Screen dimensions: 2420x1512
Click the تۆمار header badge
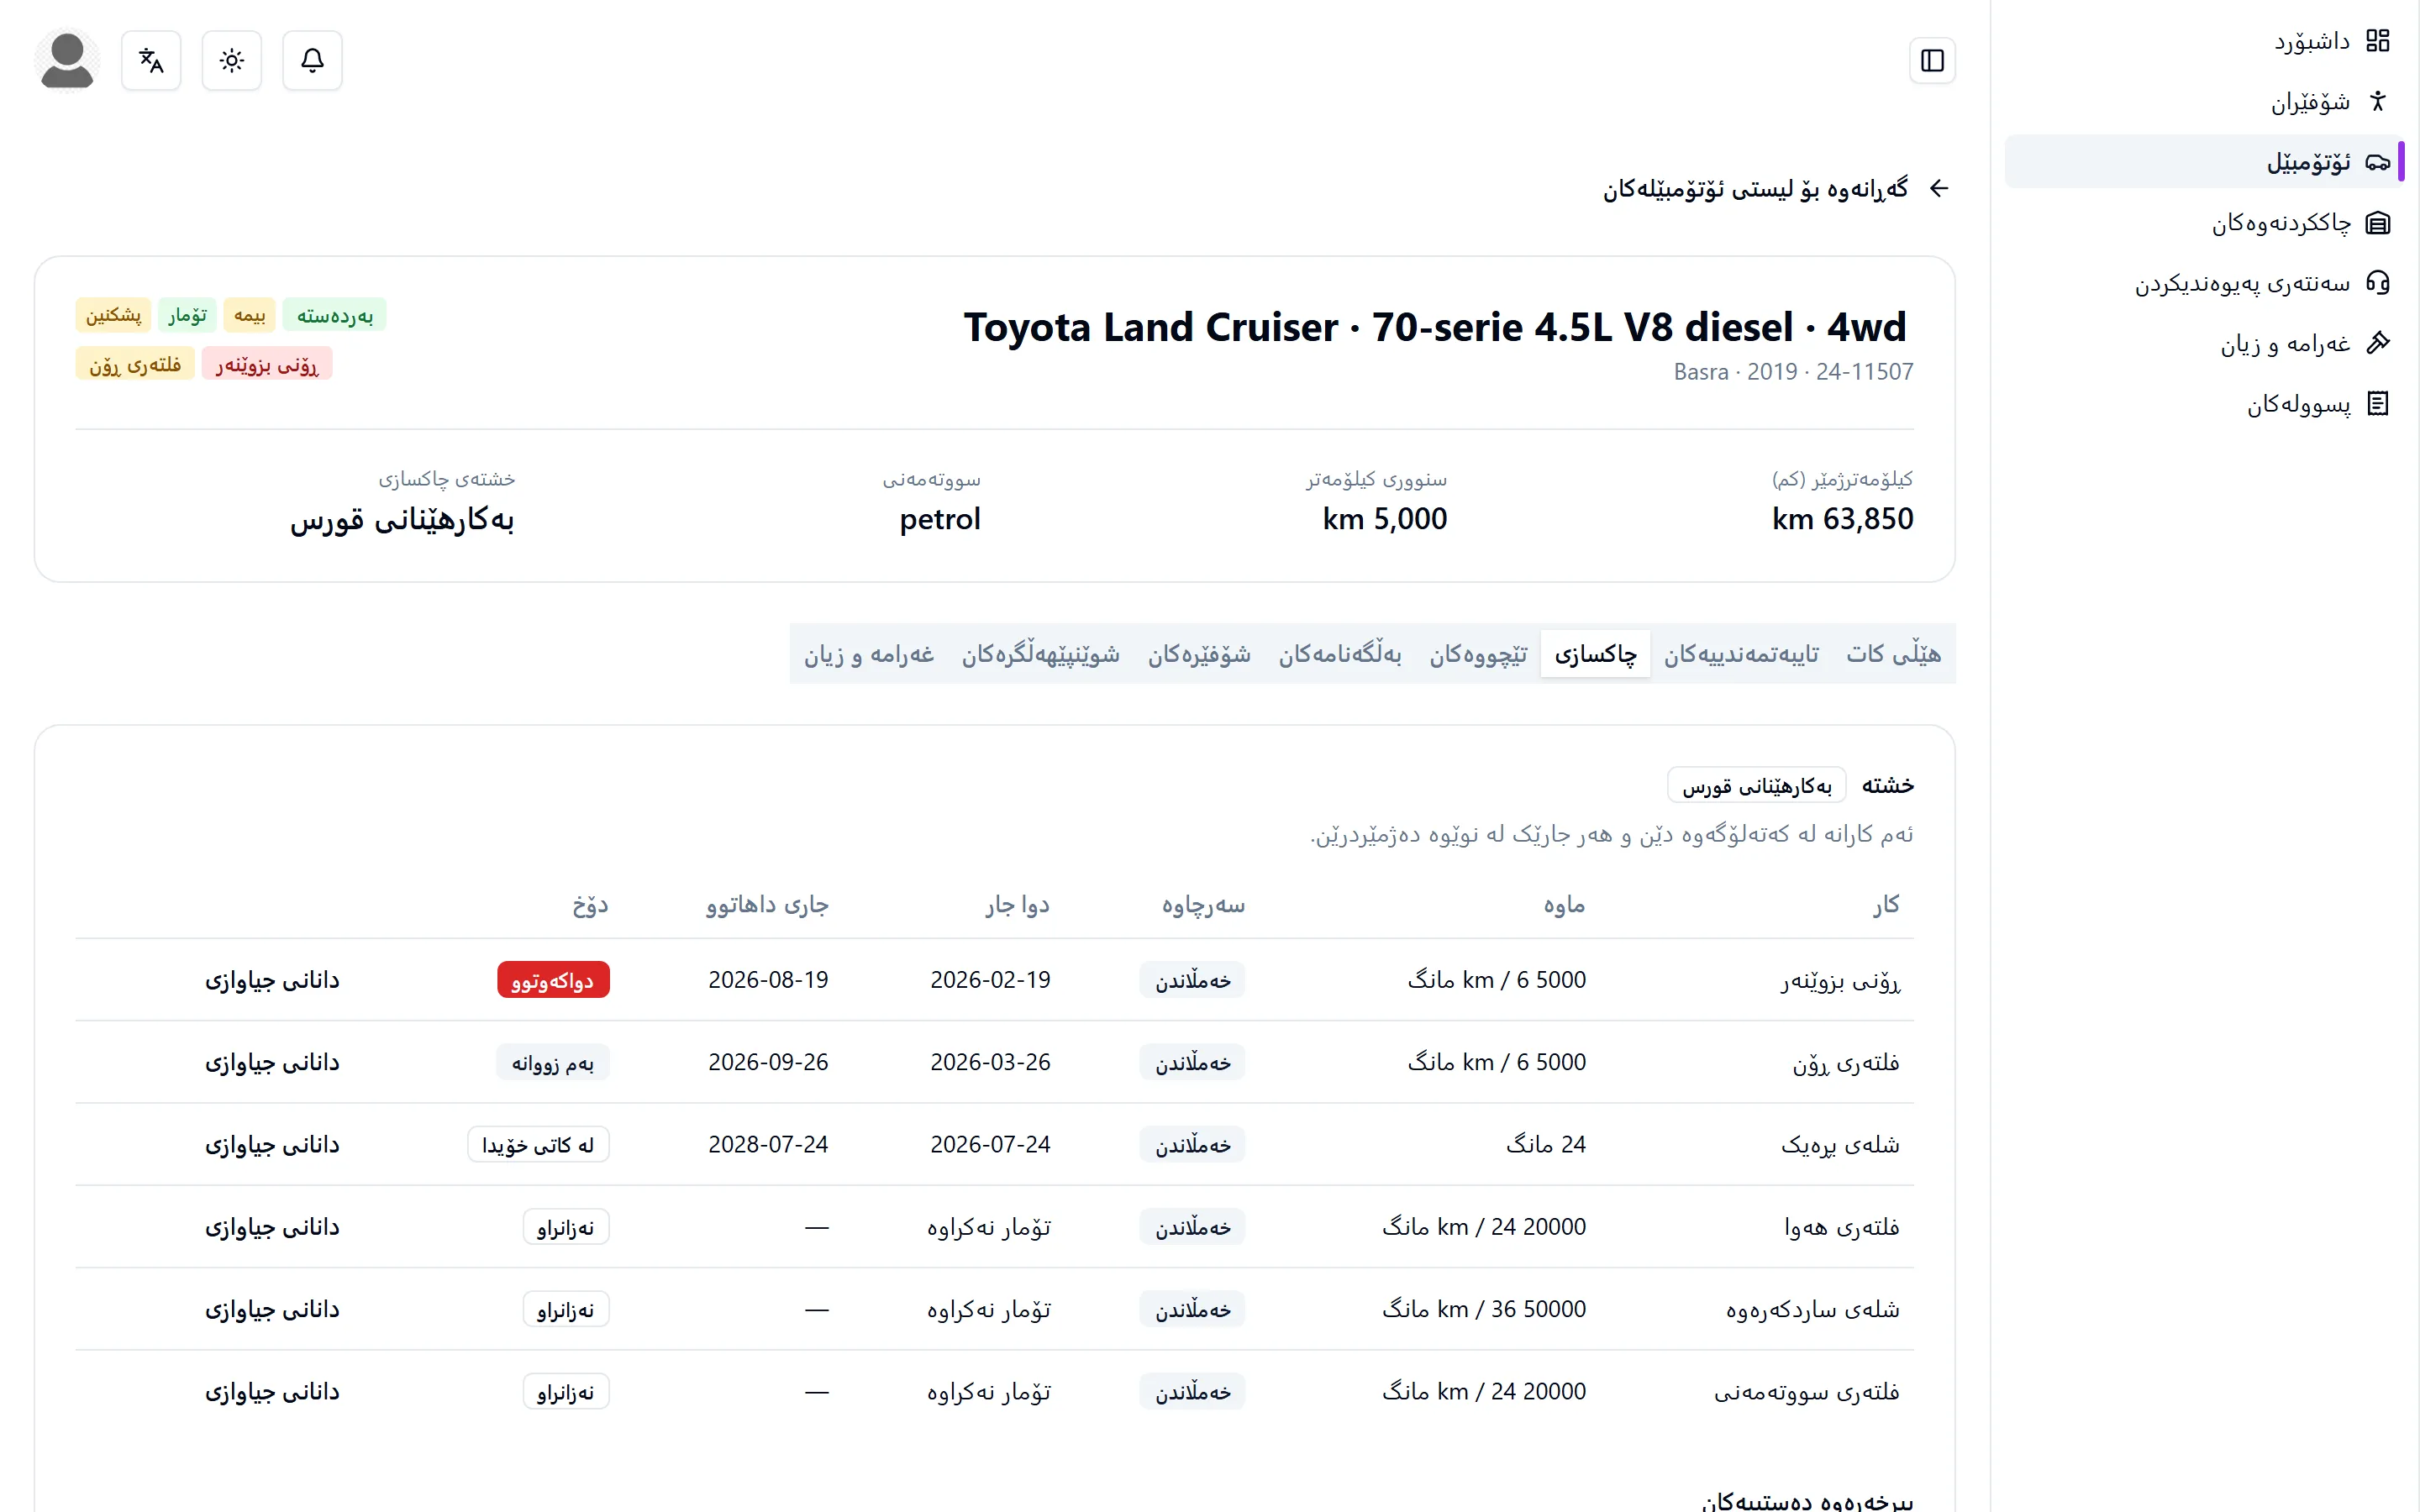pyautogui.click(x=187, y=316)
